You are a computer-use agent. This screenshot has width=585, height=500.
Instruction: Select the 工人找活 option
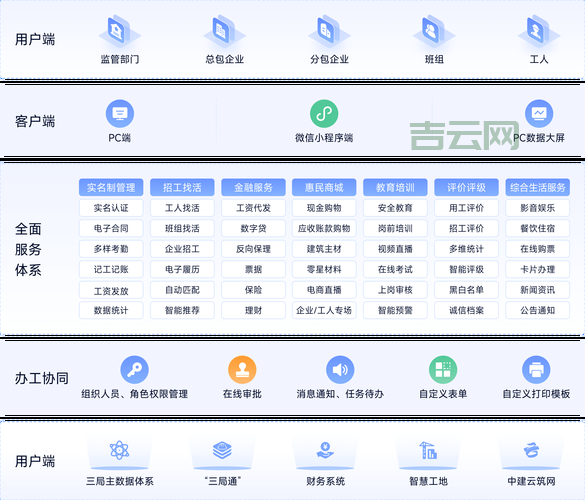(x=182, y=208)
